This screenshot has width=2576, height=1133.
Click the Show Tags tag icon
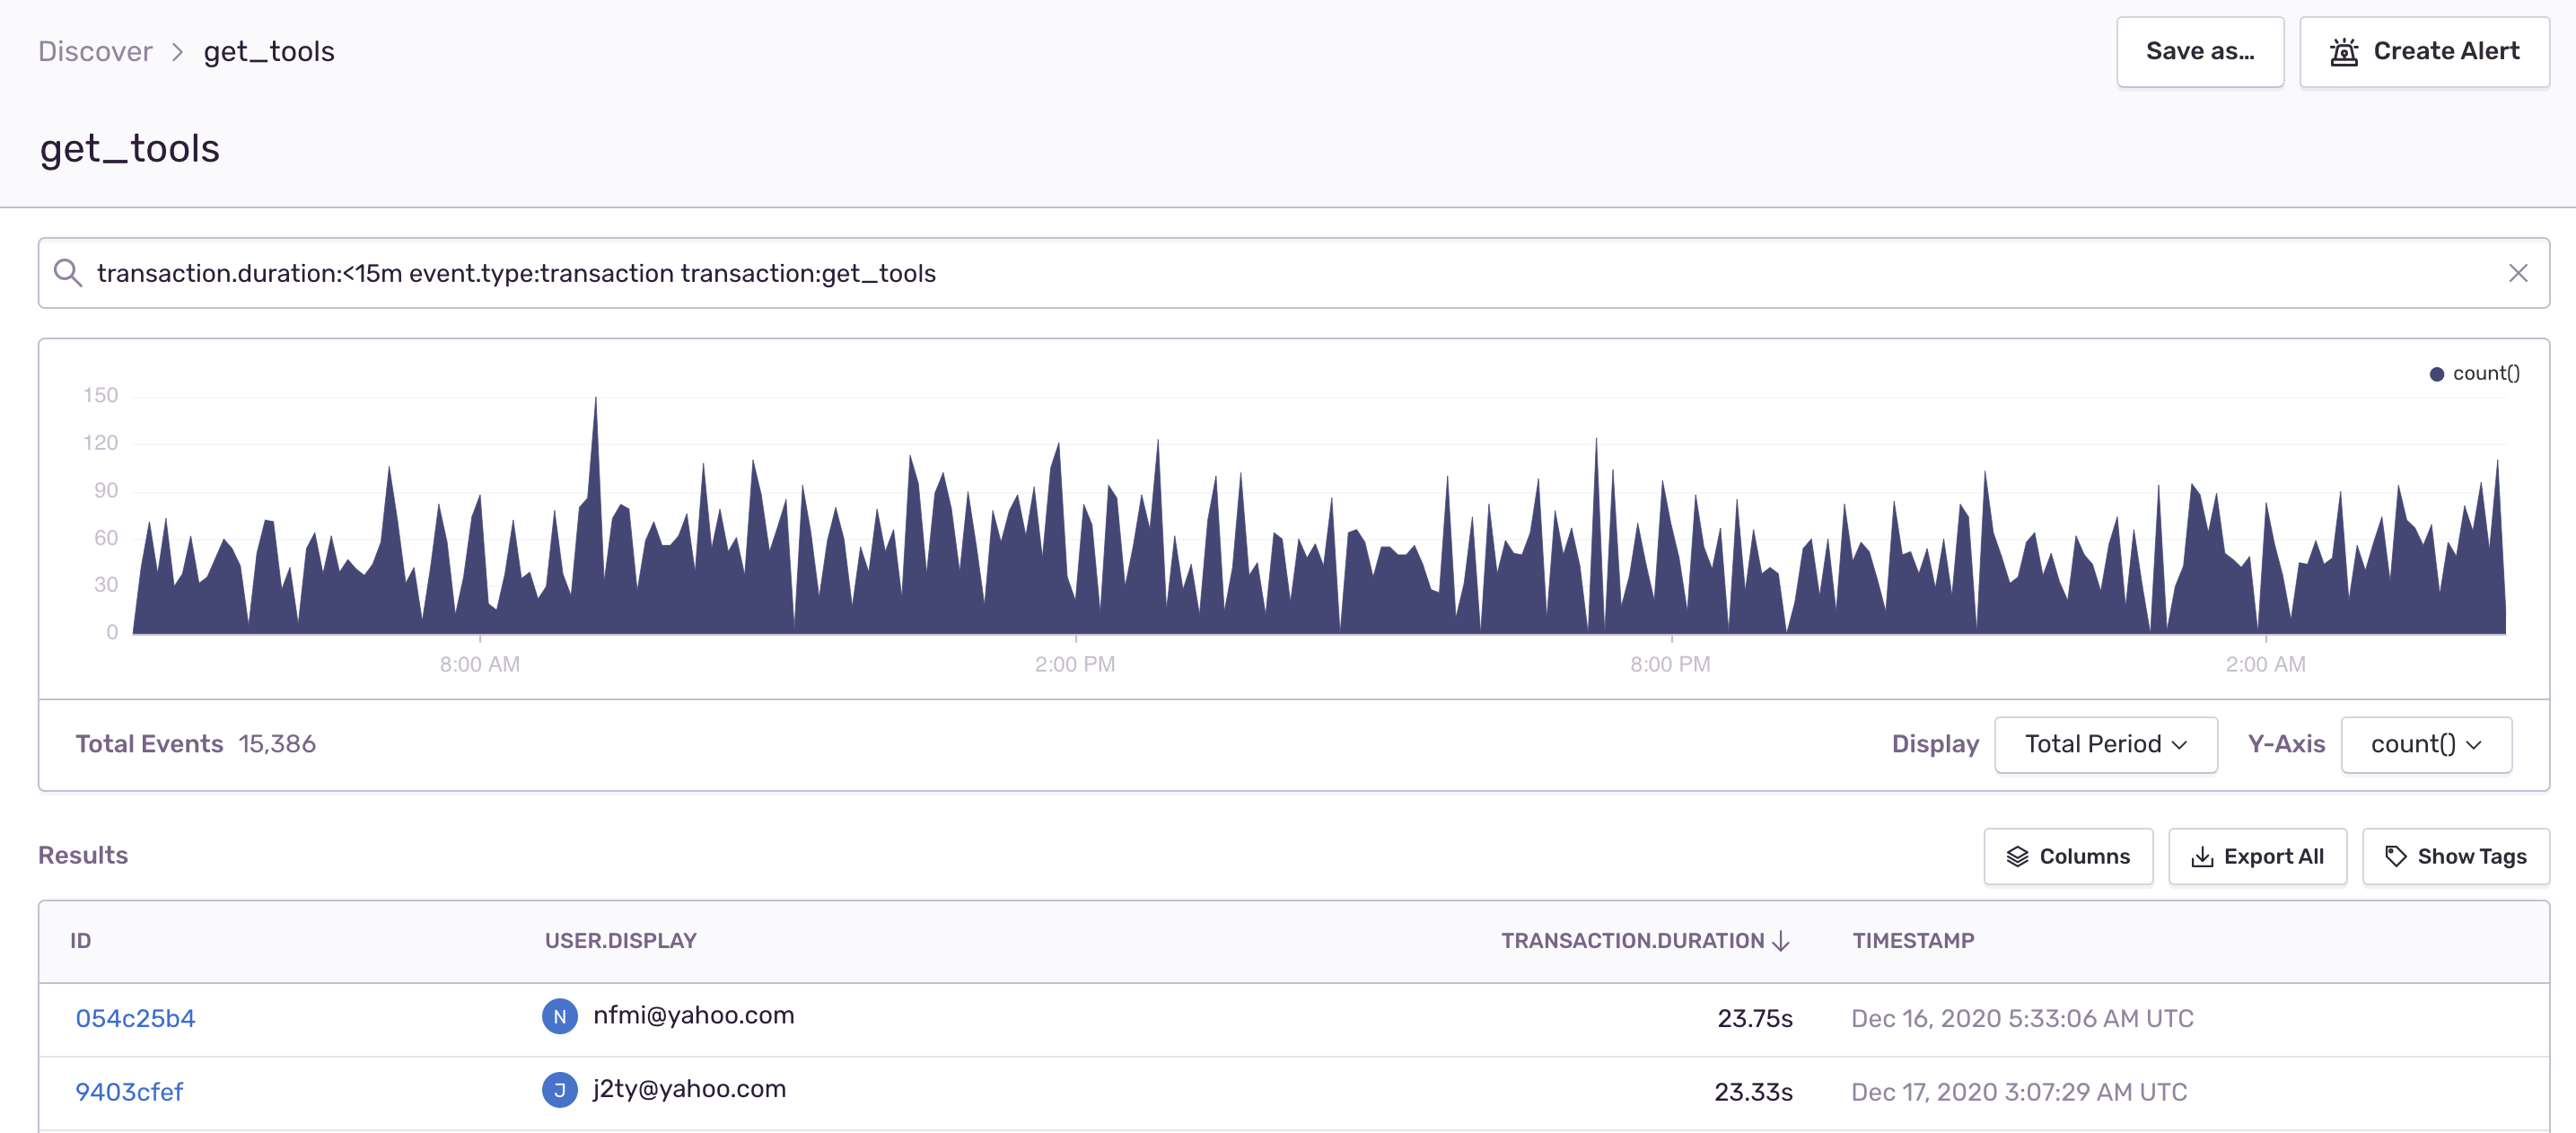[x=2395, y=856]
